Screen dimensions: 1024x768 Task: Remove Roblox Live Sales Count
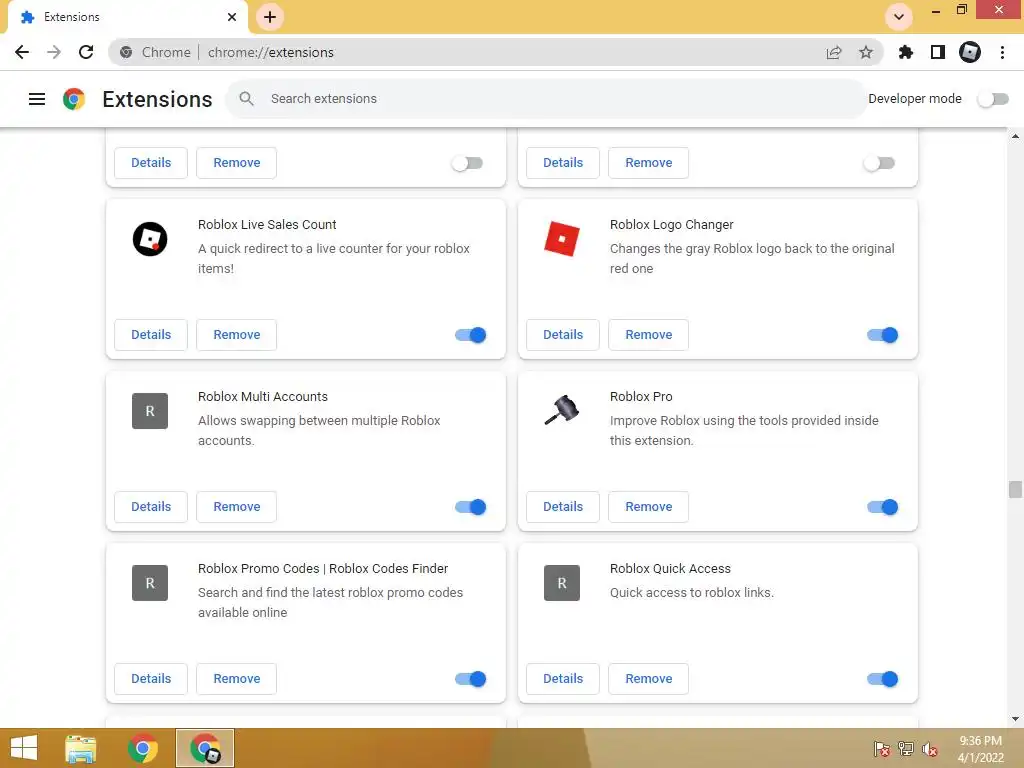pos(236,335)
